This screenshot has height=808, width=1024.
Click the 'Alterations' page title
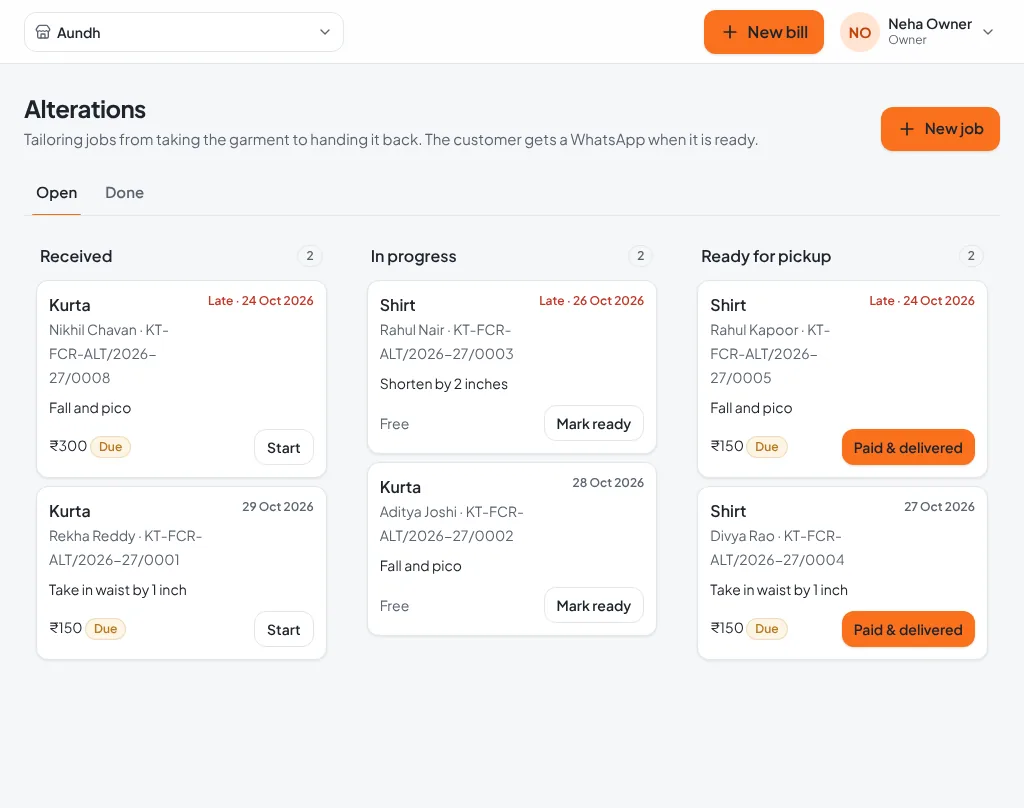coord(85,110)
